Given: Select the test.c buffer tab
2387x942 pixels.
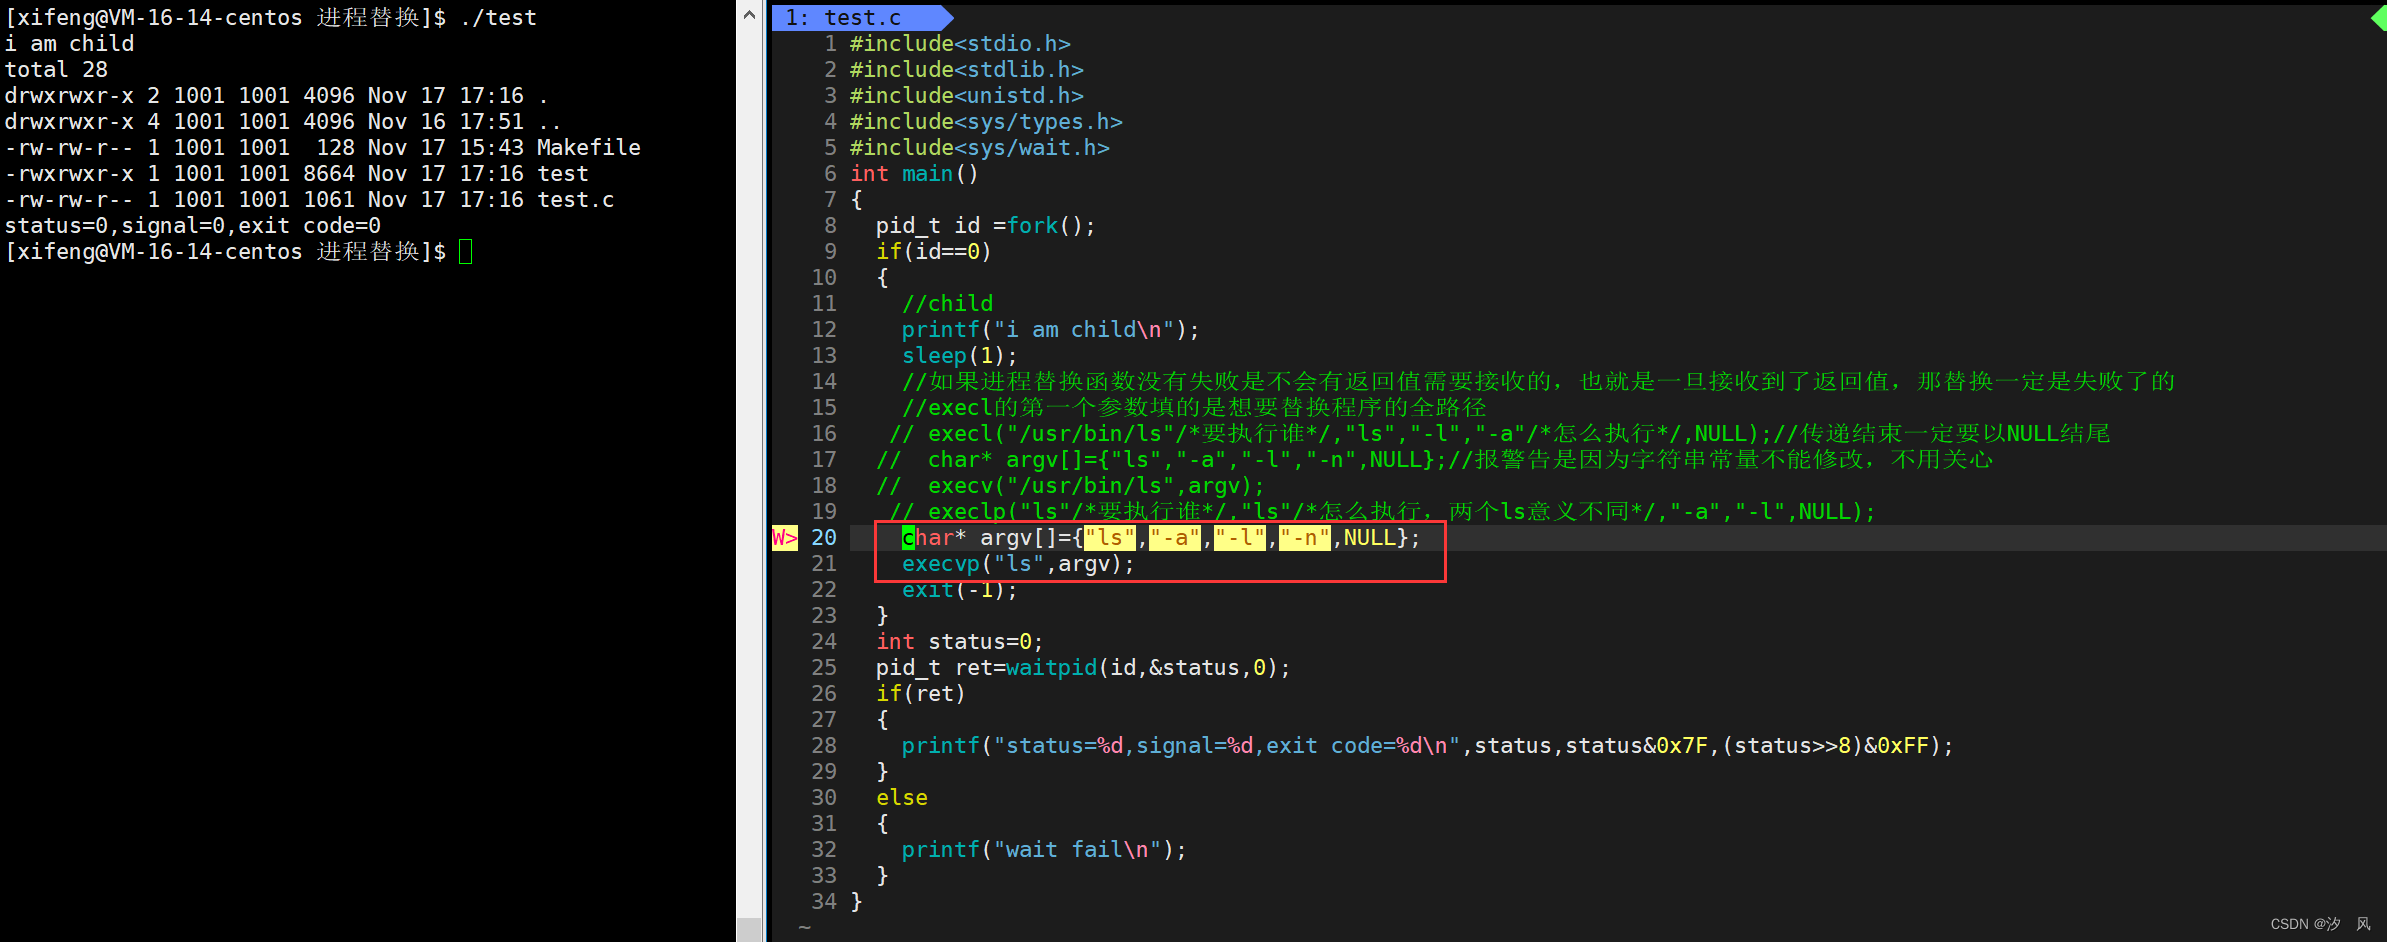Looking at the screenshot, I should (860, 17).
